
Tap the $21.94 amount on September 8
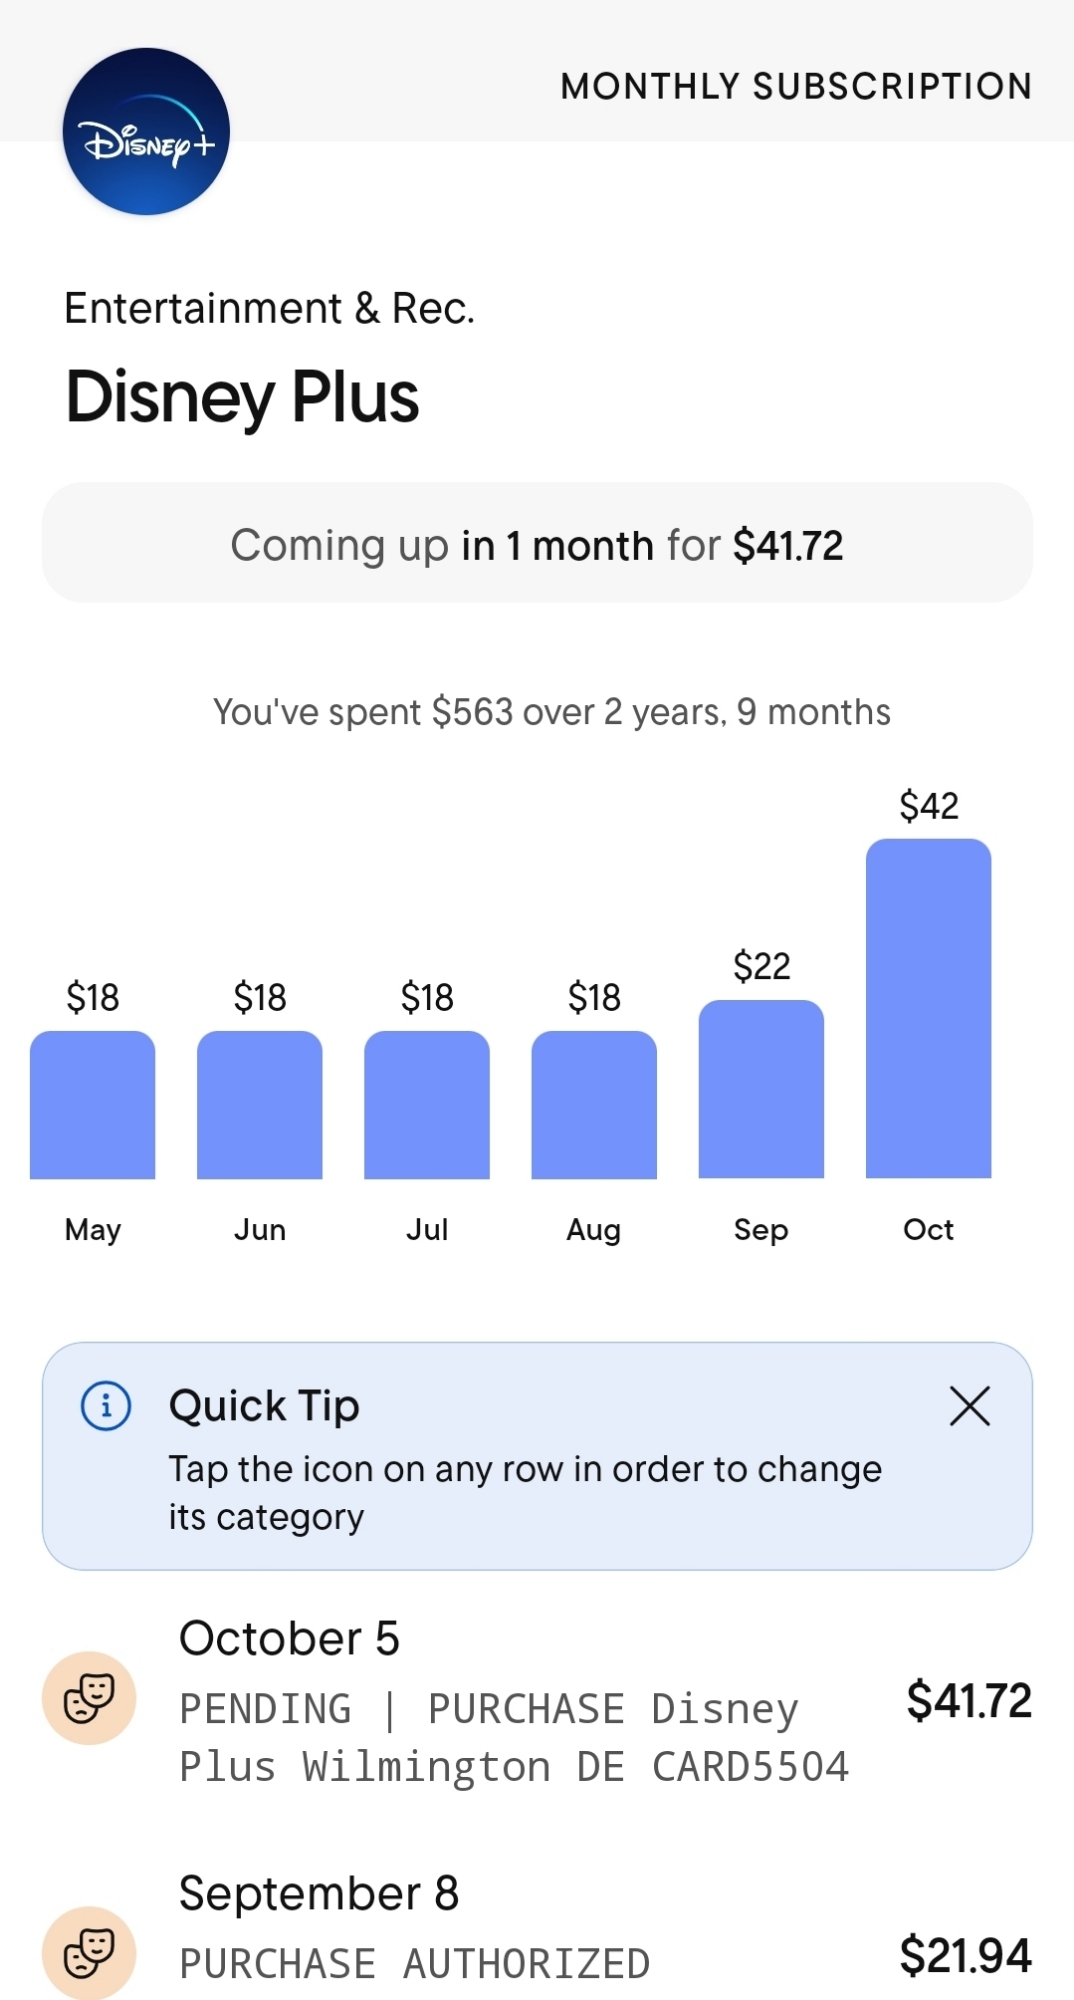pyautogui.click(x=965, y=1955)
